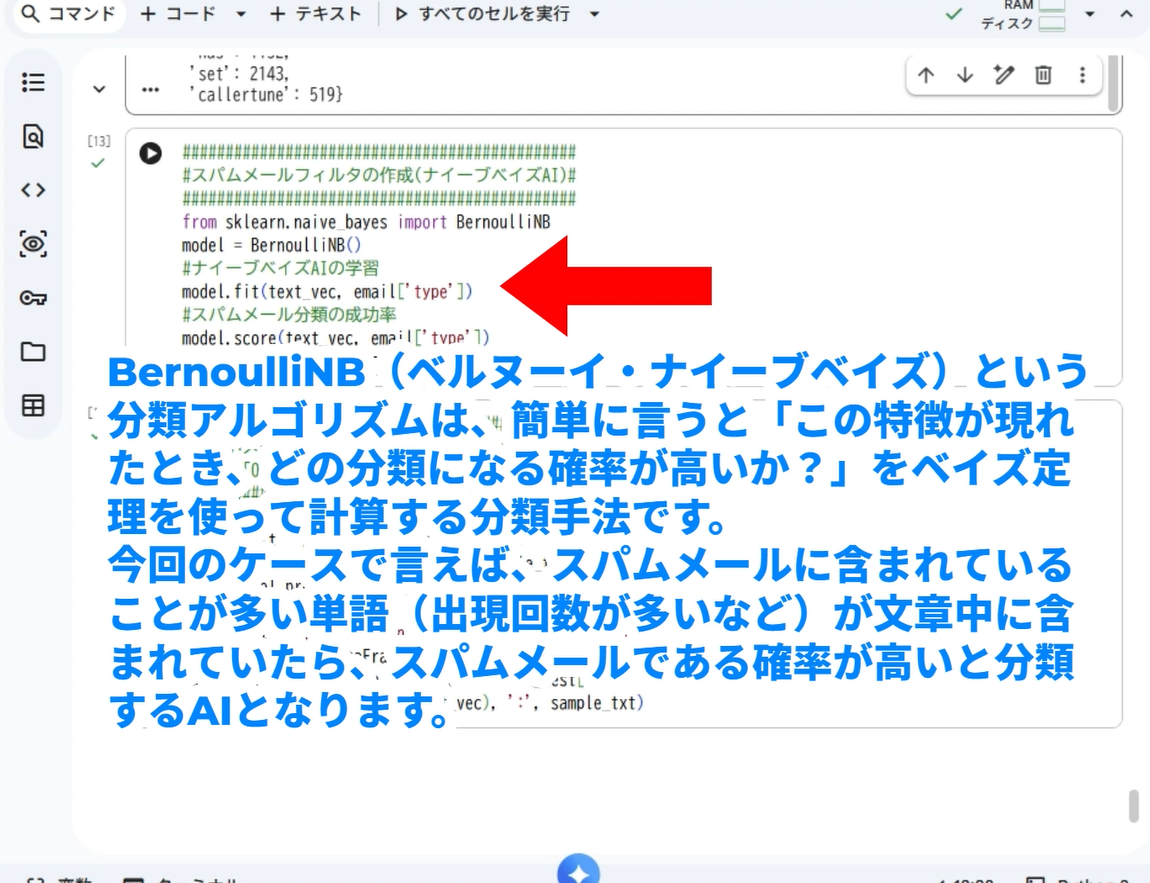Viewport: 1150px width, 883px height.
Task: Click 'callertune': 519 output text
Action: [x=266, y=95]
